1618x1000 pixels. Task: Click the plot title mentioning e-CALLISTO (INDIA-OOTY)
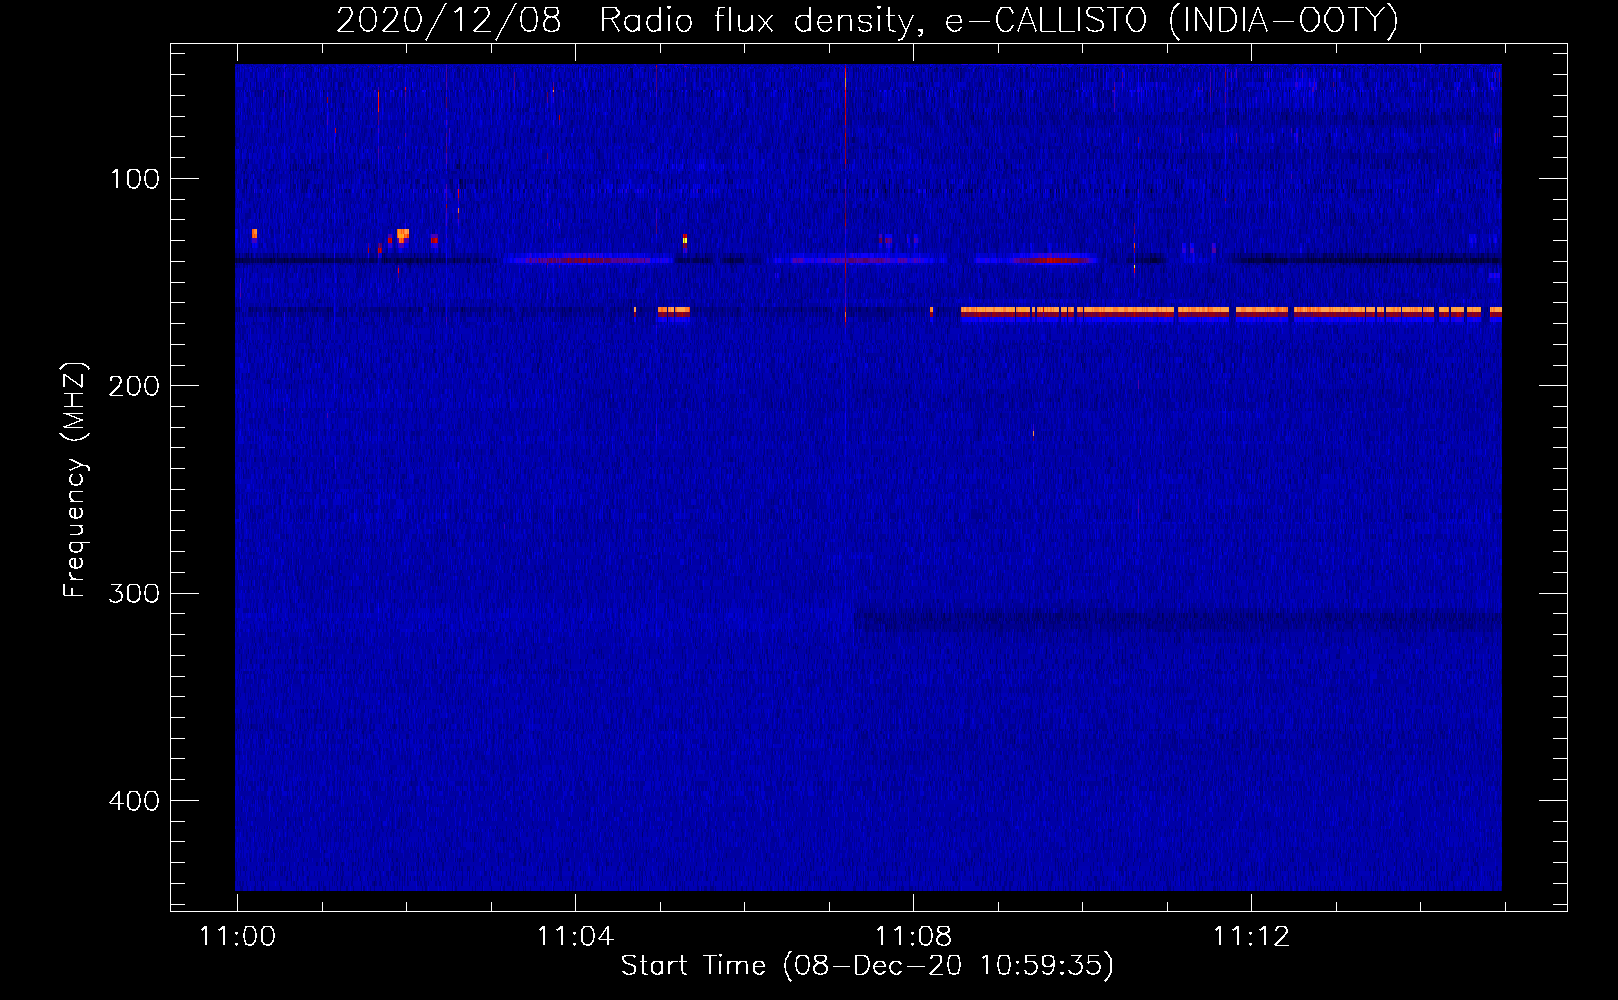[867, 20]
